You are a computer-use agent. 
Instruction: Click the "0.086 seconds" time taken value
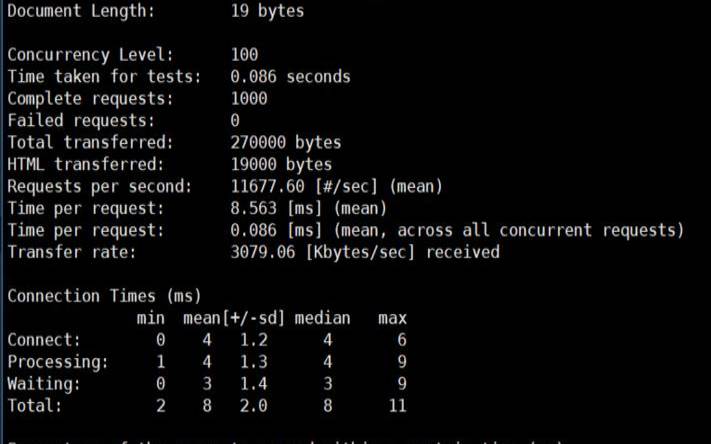coord(290,76)
